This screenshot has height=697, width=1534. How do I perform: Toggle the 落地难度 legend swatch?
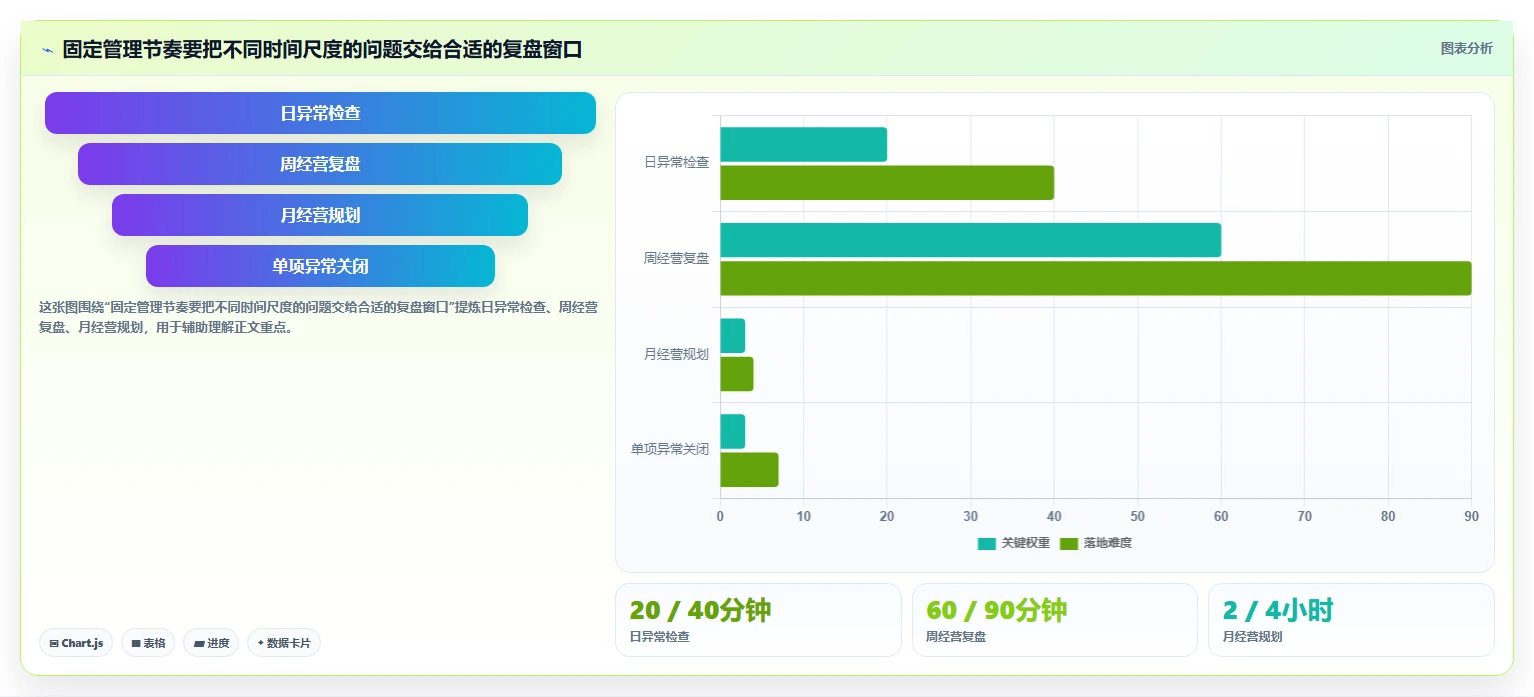pos(1069,543)
